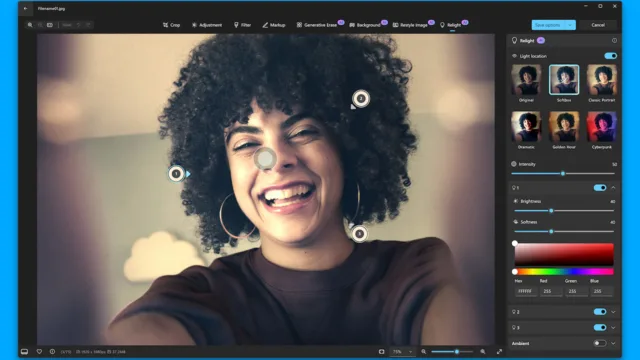Image resolution: width=640 pixels, height=360 pixels.
Task: Click the undo arrow in the top toolbar
Action: point(78,25)
